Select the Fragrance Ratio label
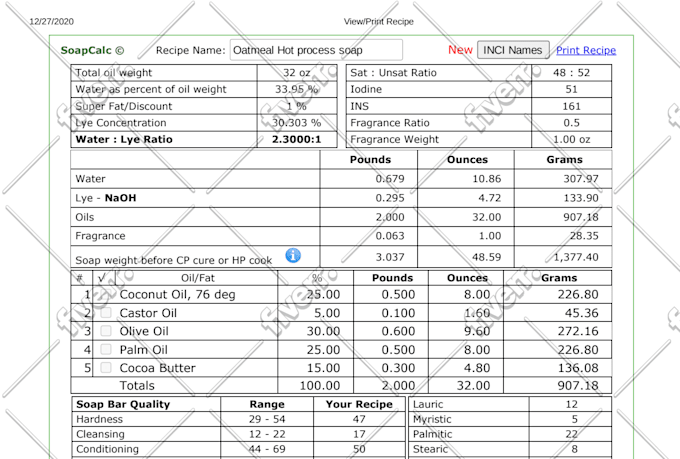The width and height of the screenshot is (680, 459). pos(390,123)
